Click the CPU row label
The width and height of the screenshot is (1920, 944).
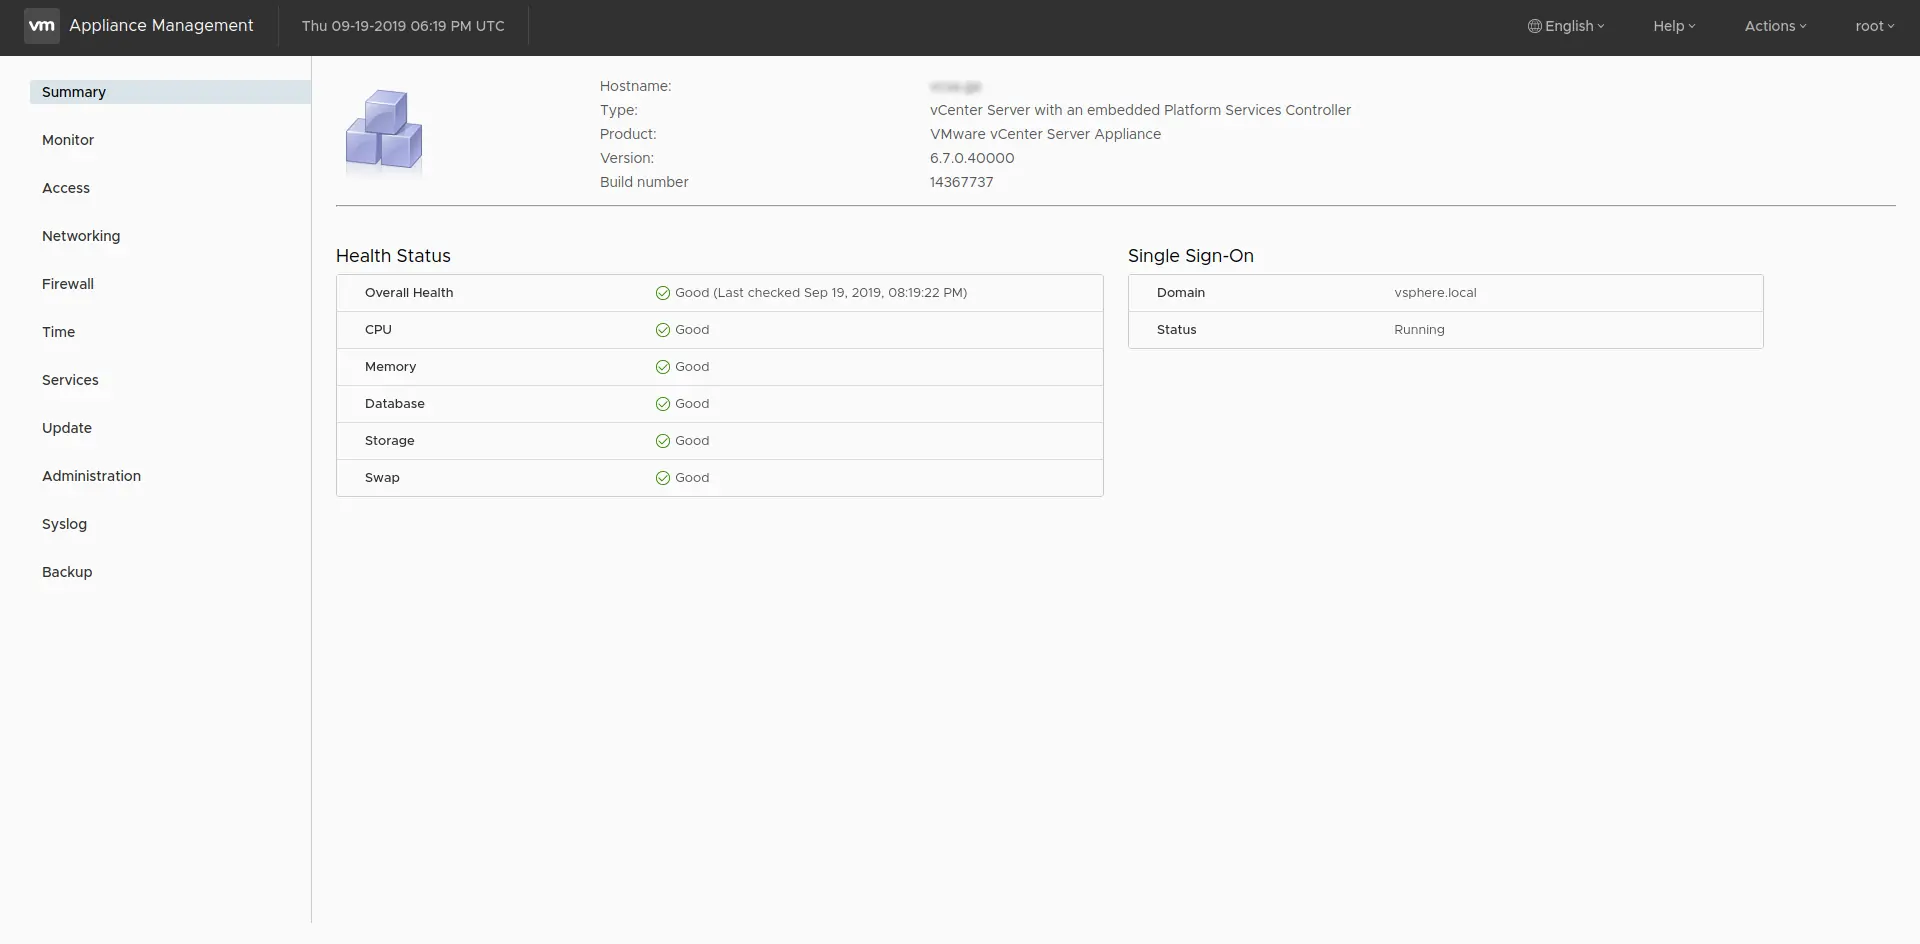(378, 330)
